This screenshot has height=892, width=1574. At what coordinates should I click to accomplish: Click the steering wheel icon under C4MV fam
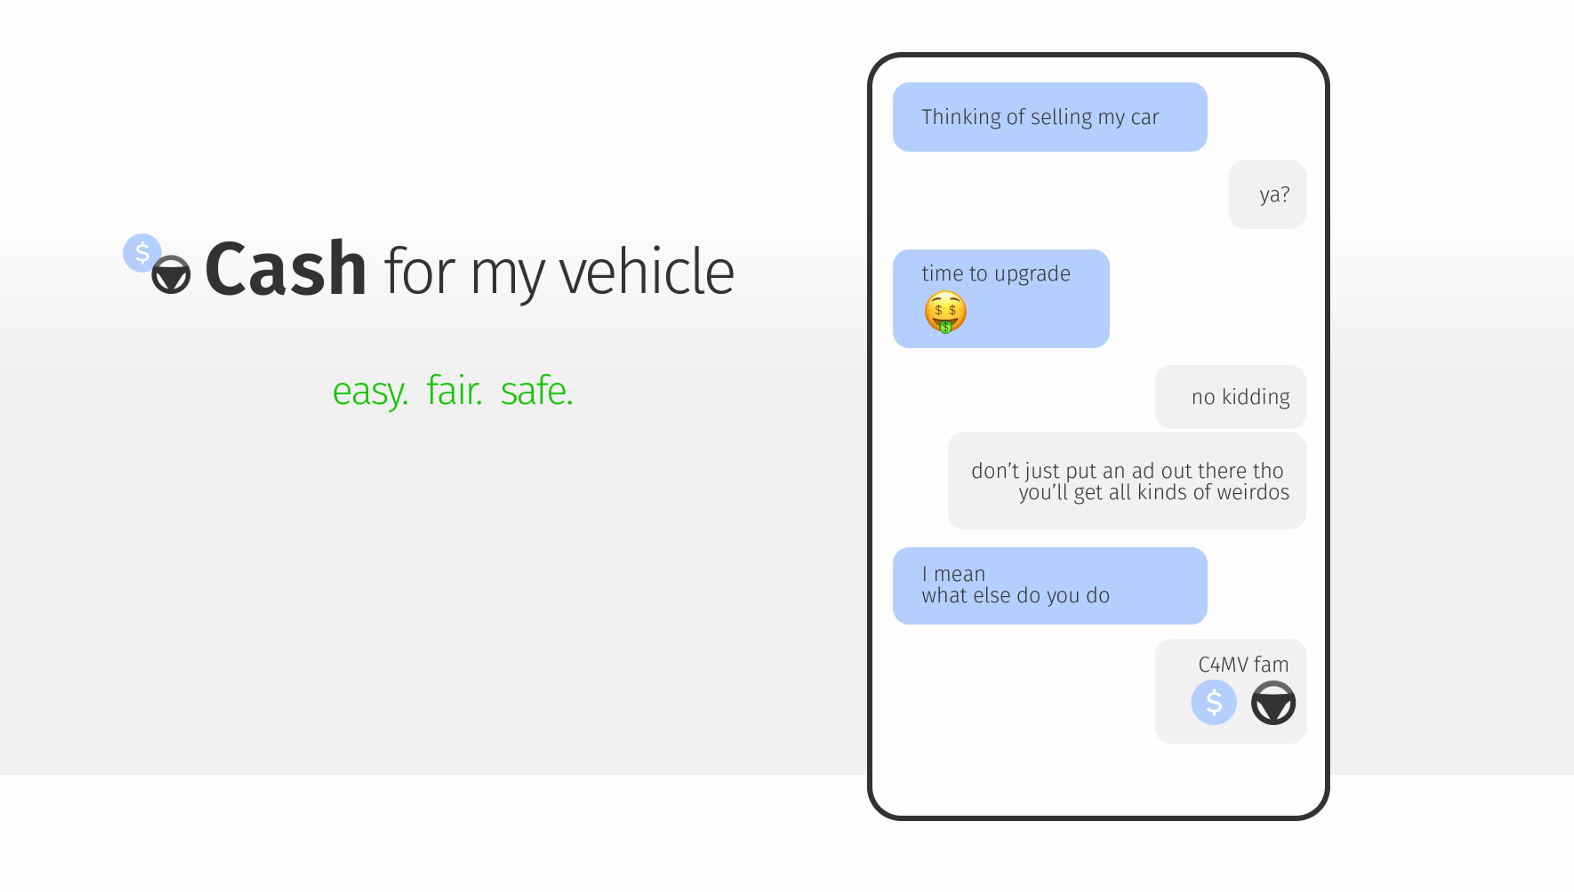tap(1273, 703)
